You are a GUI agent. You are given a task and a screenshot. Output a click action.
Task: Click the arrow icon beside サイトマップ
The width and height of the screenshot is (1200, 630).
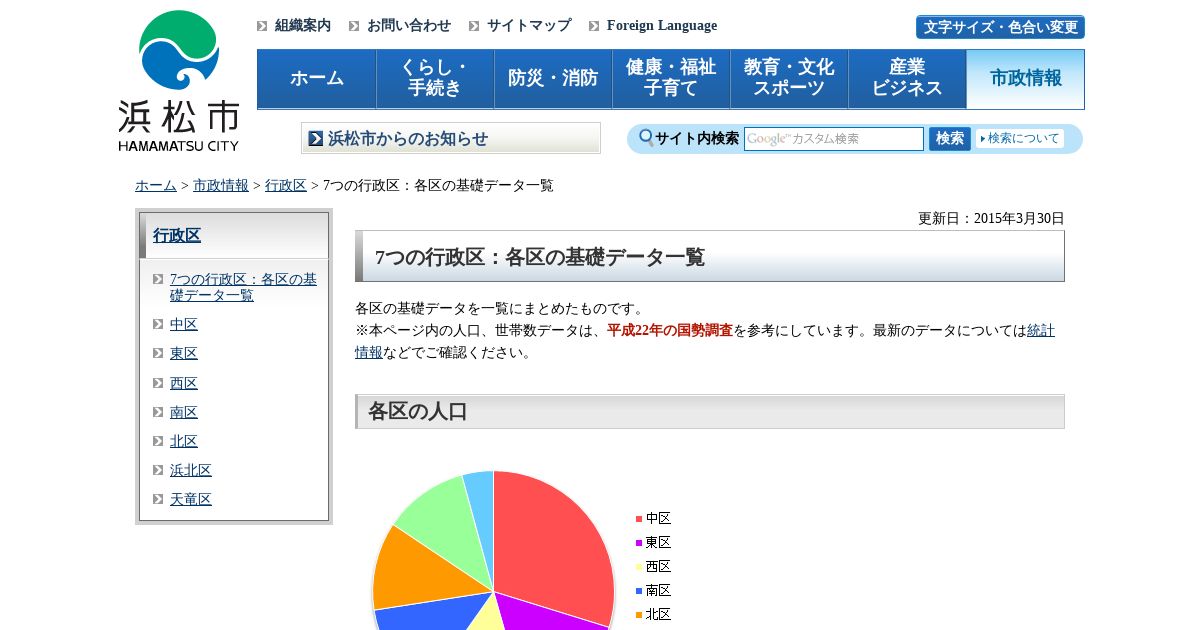click(474, 26)
